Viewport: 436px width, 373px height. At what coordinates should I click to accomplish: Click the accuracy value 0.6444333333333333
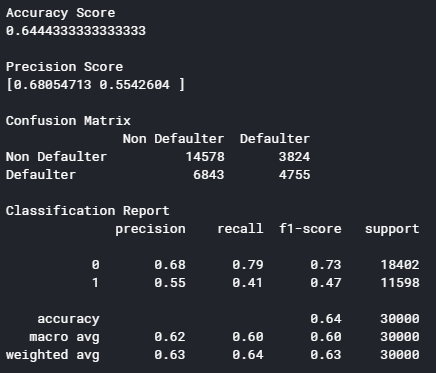click(76, 31)
